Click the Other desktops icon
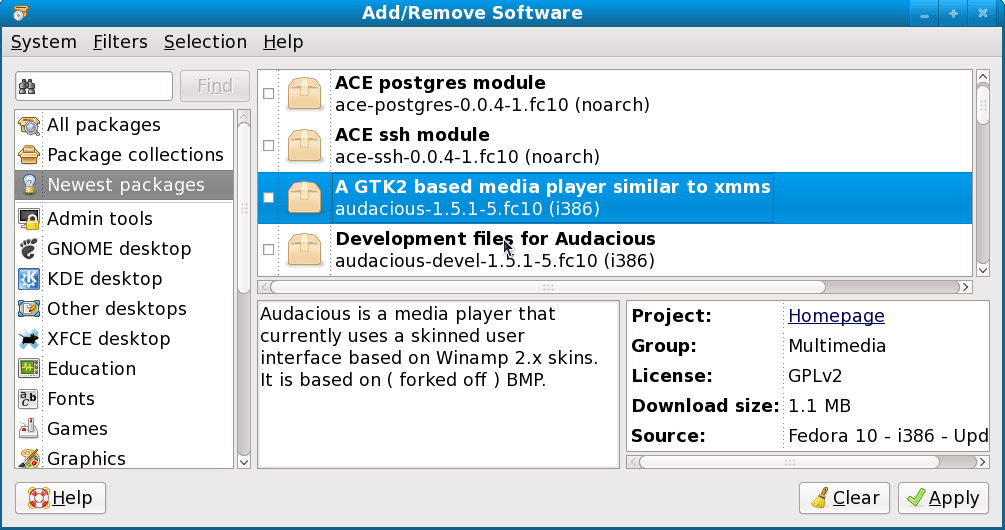Viewport: 1005px width, 530px height. pyautogui.click(x=29, y=309)
